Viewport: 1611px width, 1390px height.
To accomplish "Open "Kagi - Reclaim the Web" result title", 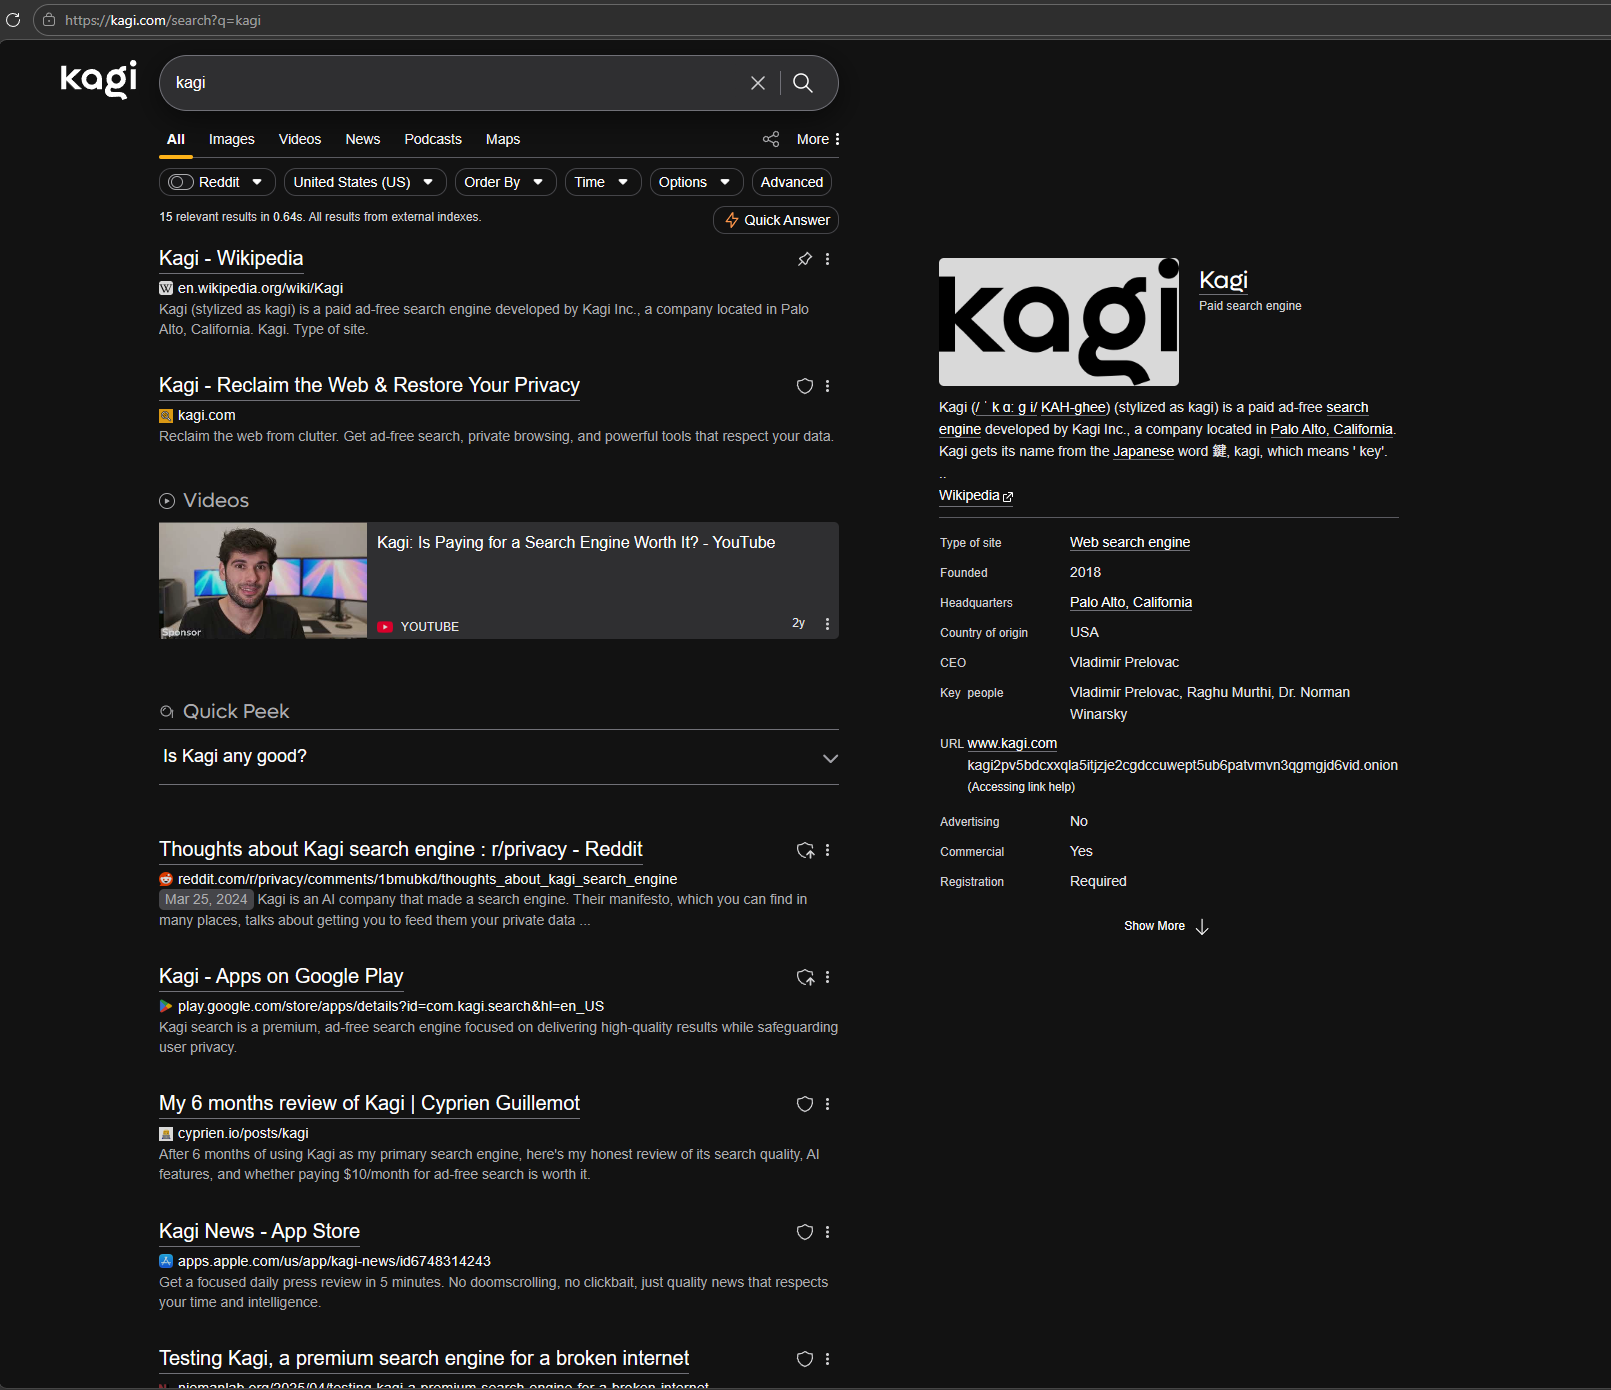I will [x=369, y=385].
